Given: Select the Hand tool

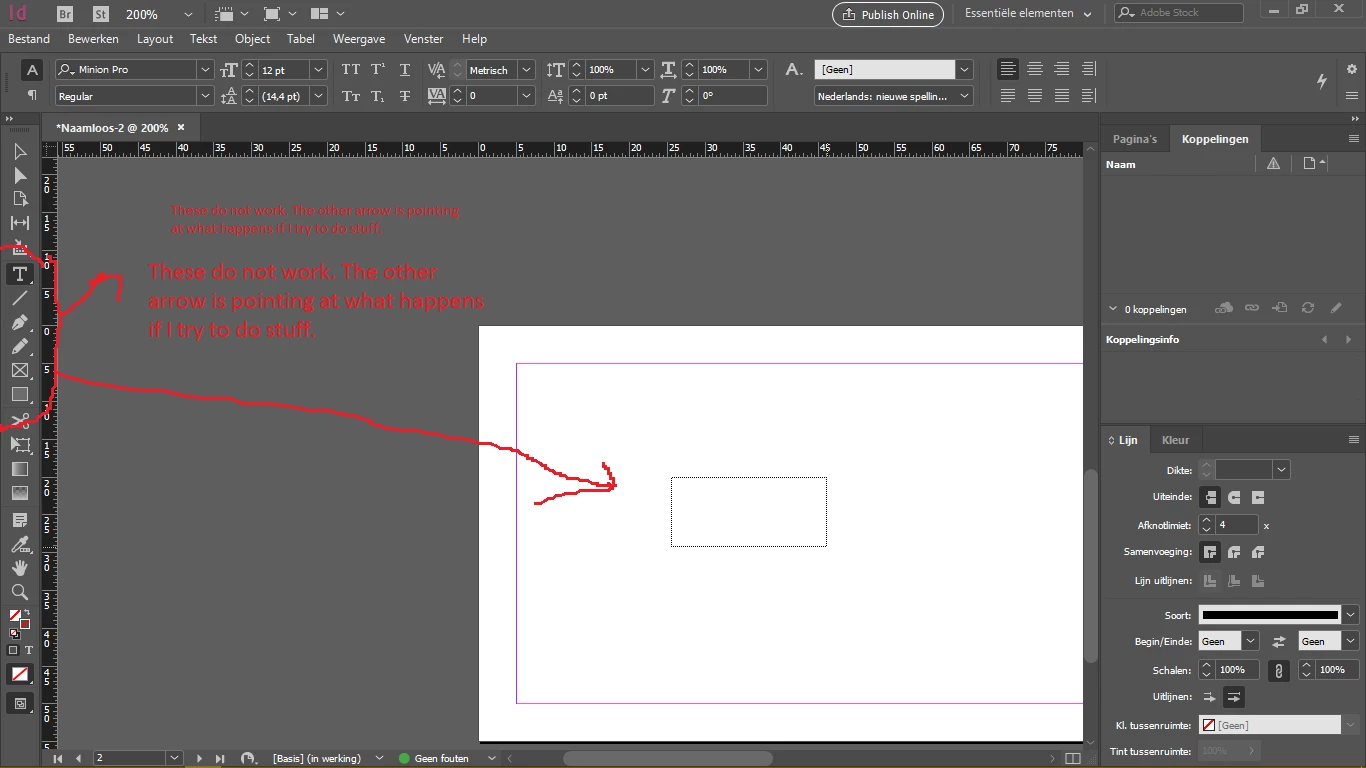Looking at the screenshot, I should tap(20, 568).
